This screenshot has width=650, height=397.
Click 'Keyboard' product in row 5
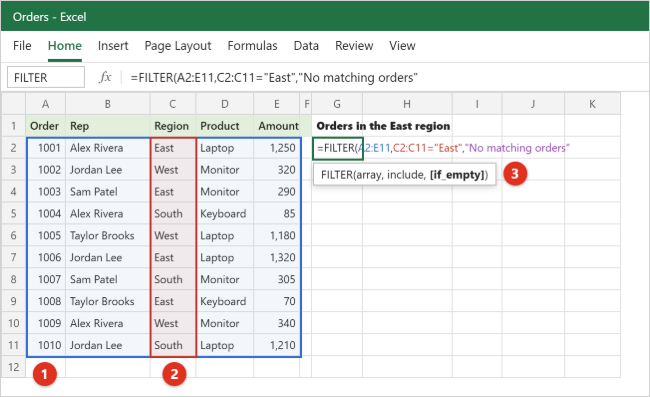(224, 213)
